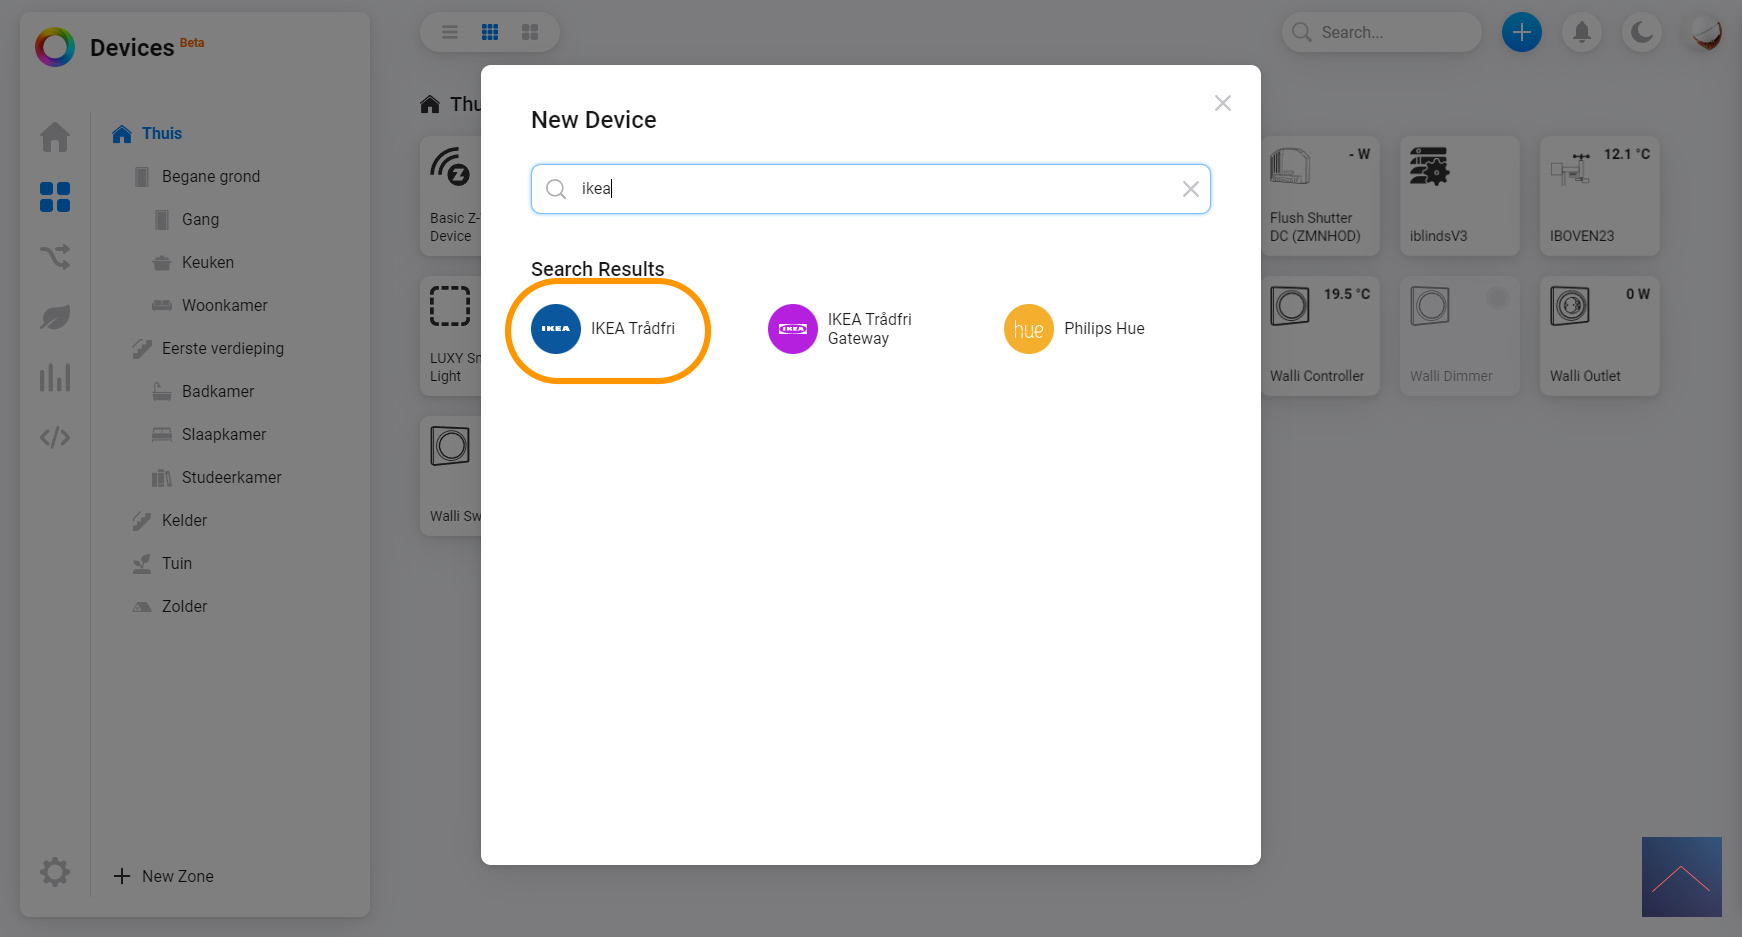This screenshot has width=1742, height=937.
Task: Pick the Philips Hue search result
Action: click(x=1075, y=329)
